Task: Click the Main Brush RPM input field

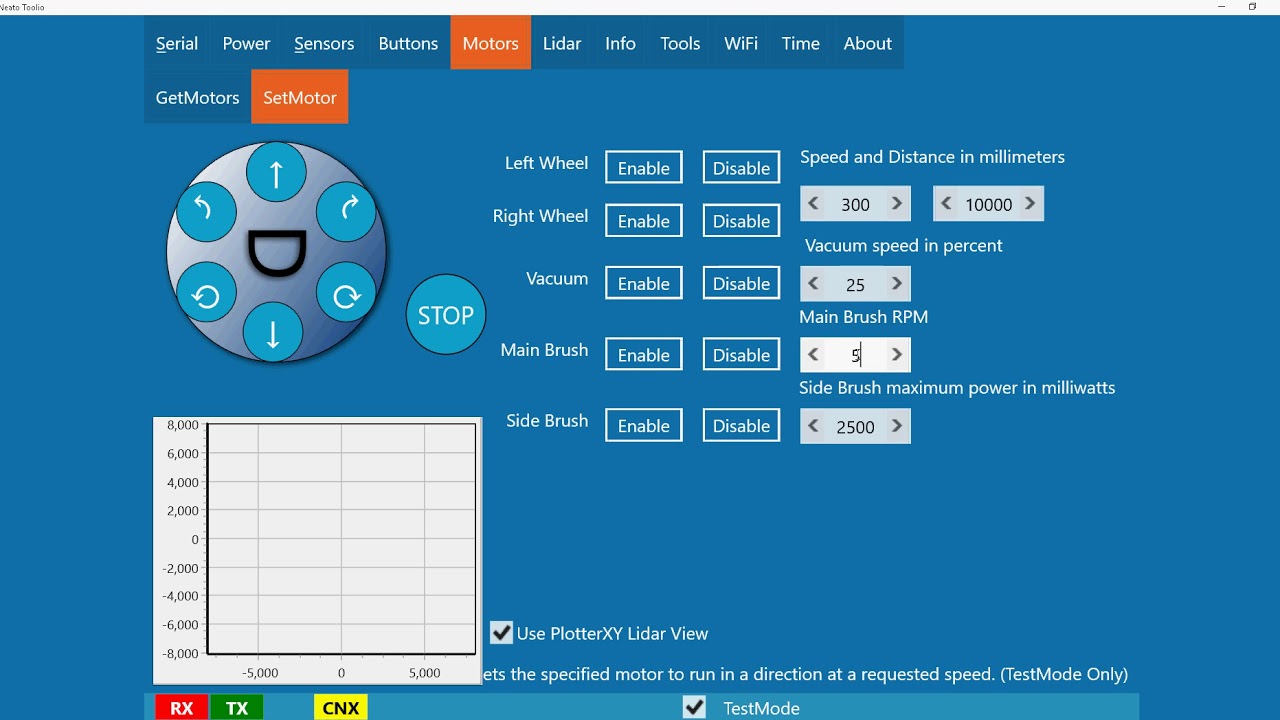Action: (855, 355)
